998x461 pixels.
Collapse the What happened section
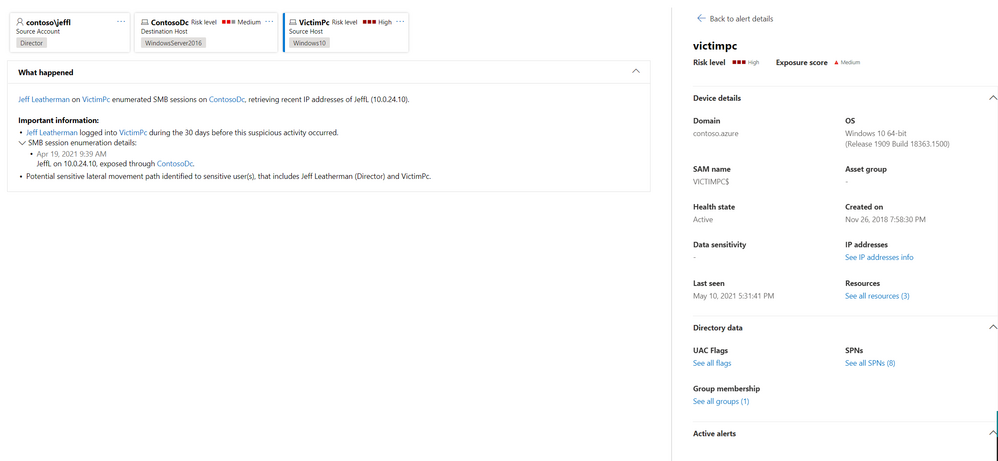635,72
